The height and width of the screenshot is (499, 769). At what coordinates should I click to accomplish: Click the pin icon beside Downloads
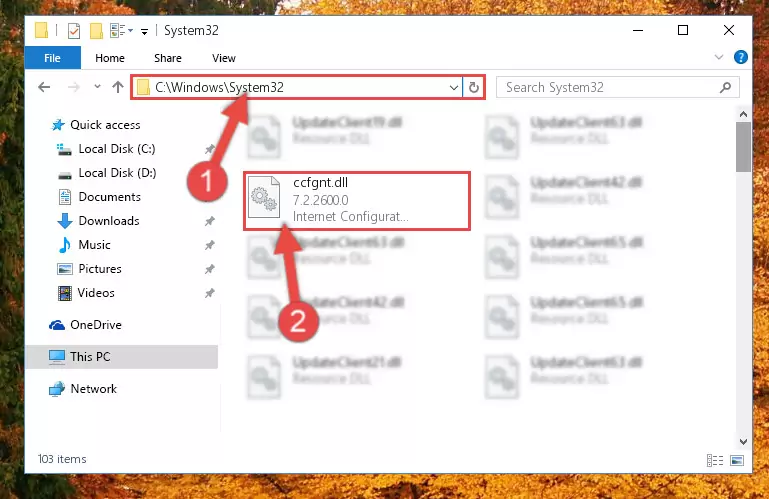pos(209,221)
